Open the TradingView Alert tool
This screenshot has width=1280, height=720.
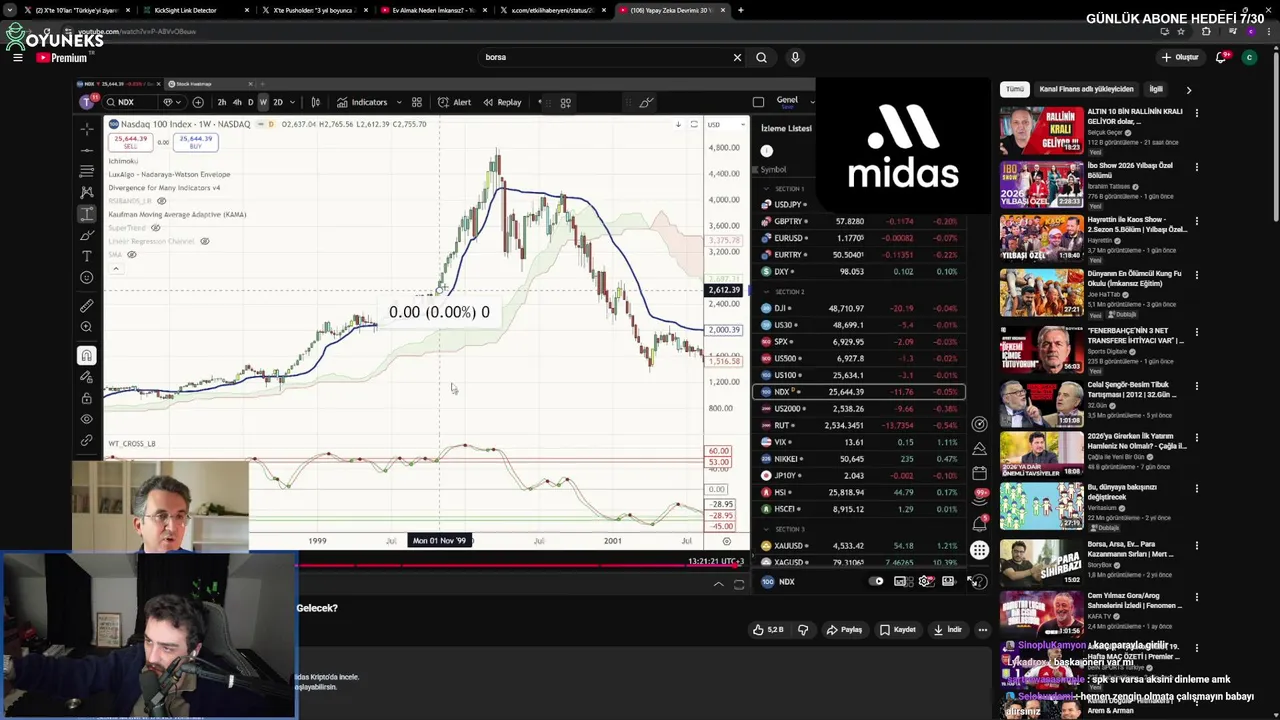pyautogui.click(x=454, y=102)
